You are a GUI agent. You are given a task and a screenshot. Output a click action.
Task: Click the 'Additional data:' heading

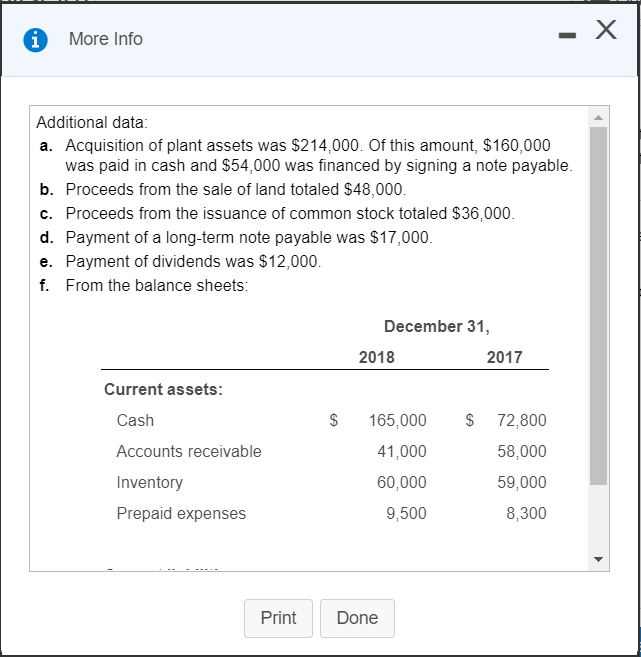pos(92,122)
